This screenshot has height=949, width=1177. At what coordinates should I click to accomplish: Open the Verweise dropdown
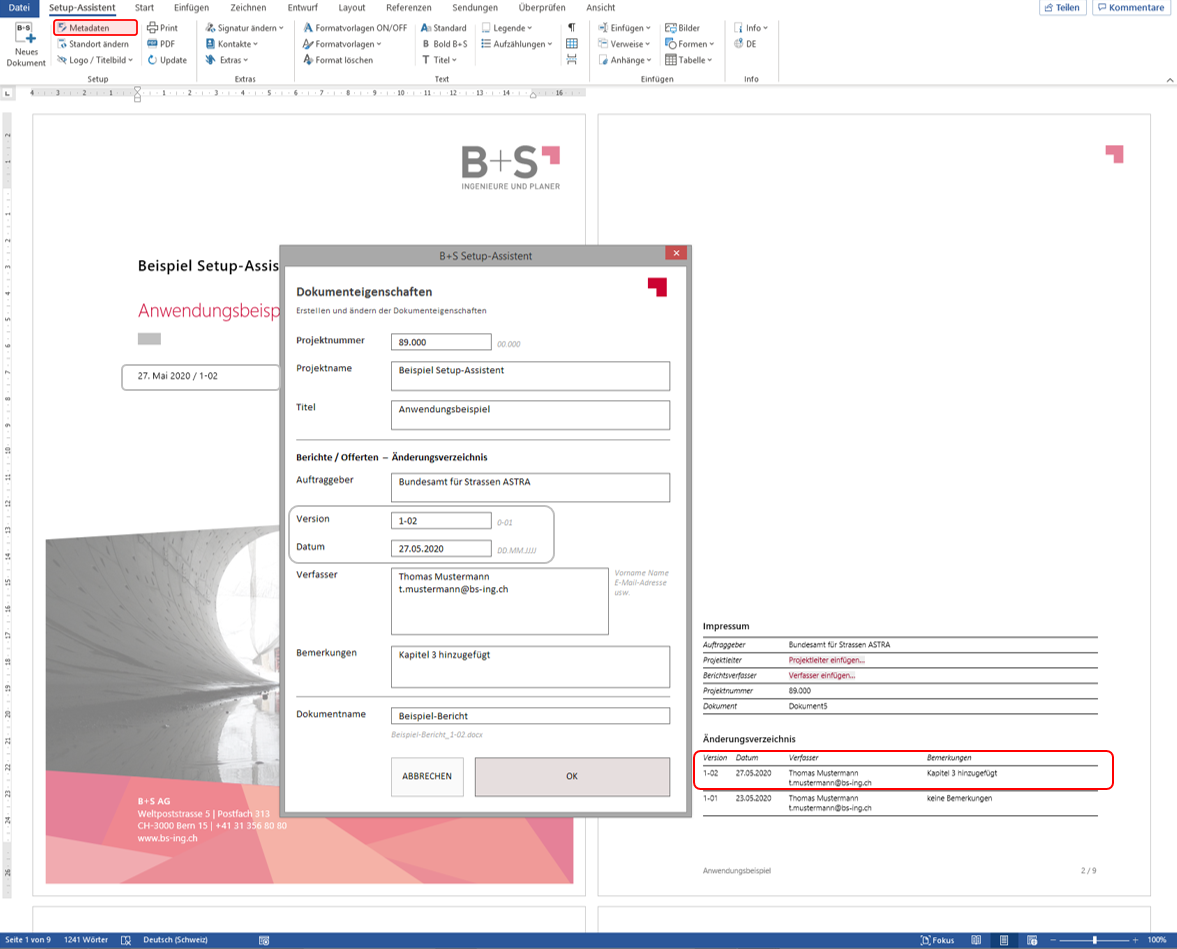(x=625, y=44)
